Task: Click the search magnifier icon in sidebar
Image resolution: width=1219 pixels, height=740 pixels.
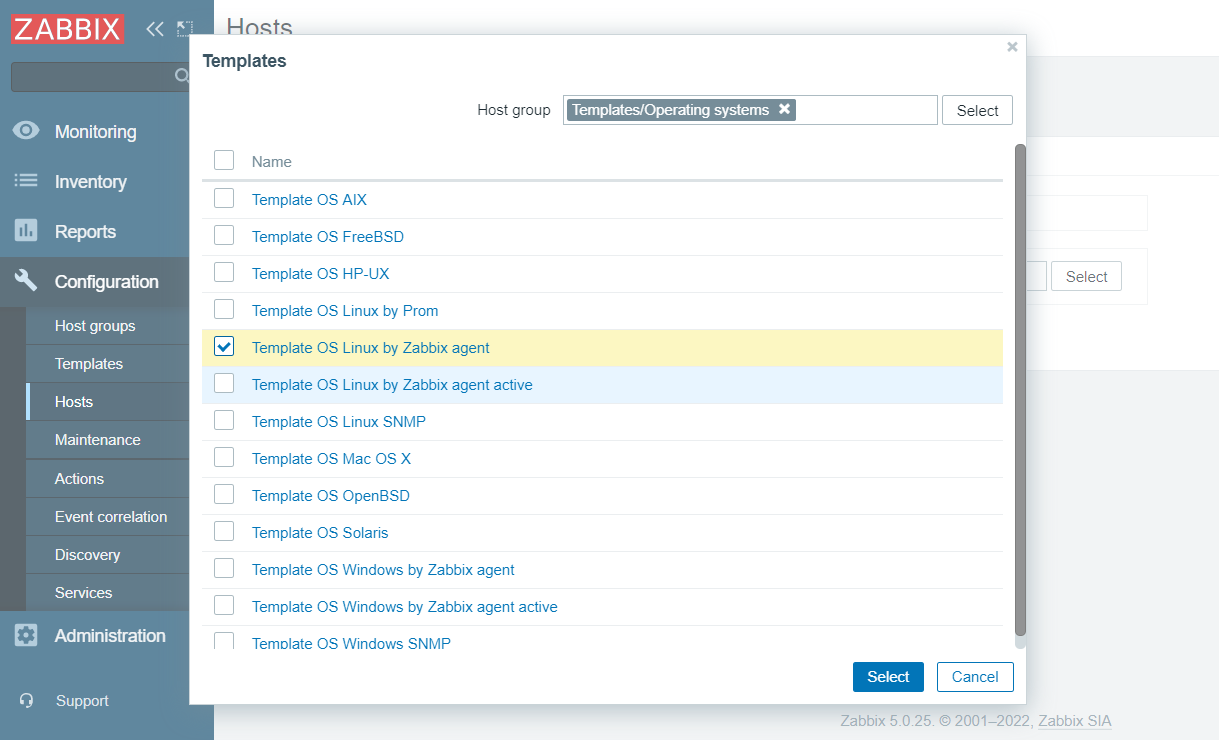Action: point(182,76)
